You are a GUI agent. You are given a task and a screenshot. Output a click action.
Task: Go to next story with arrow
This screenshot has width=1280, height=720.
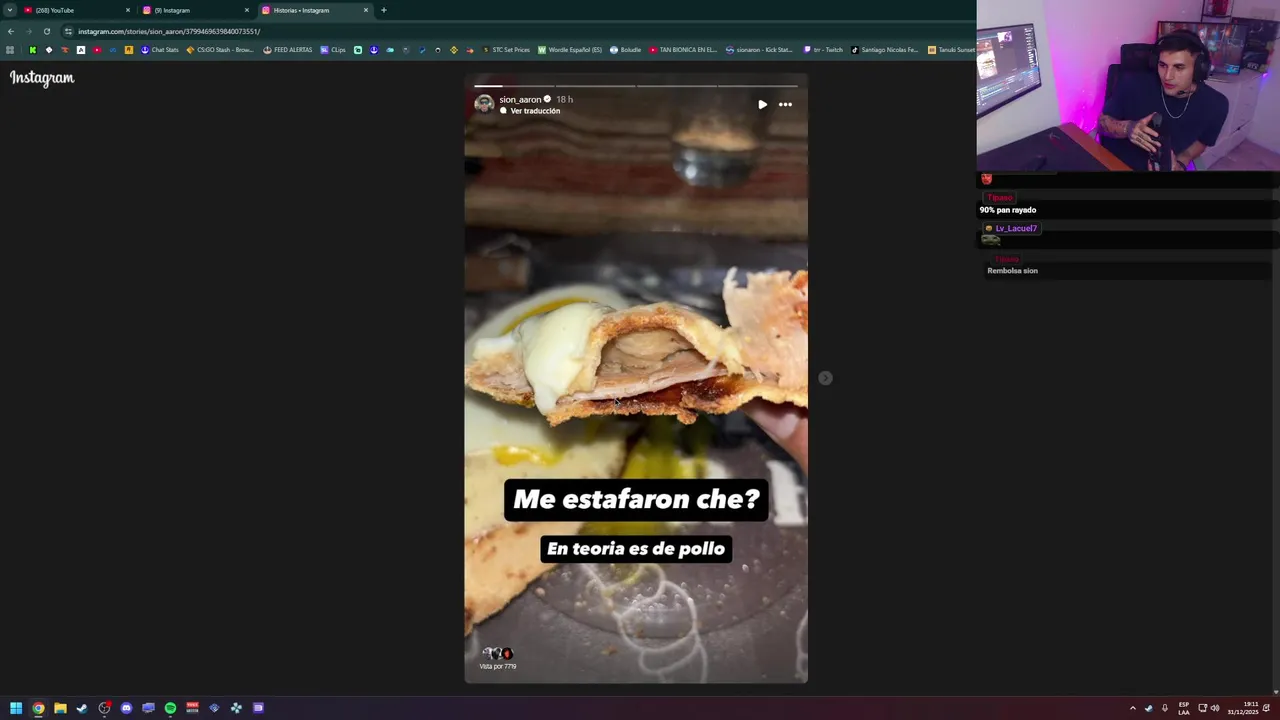(825, 378)
